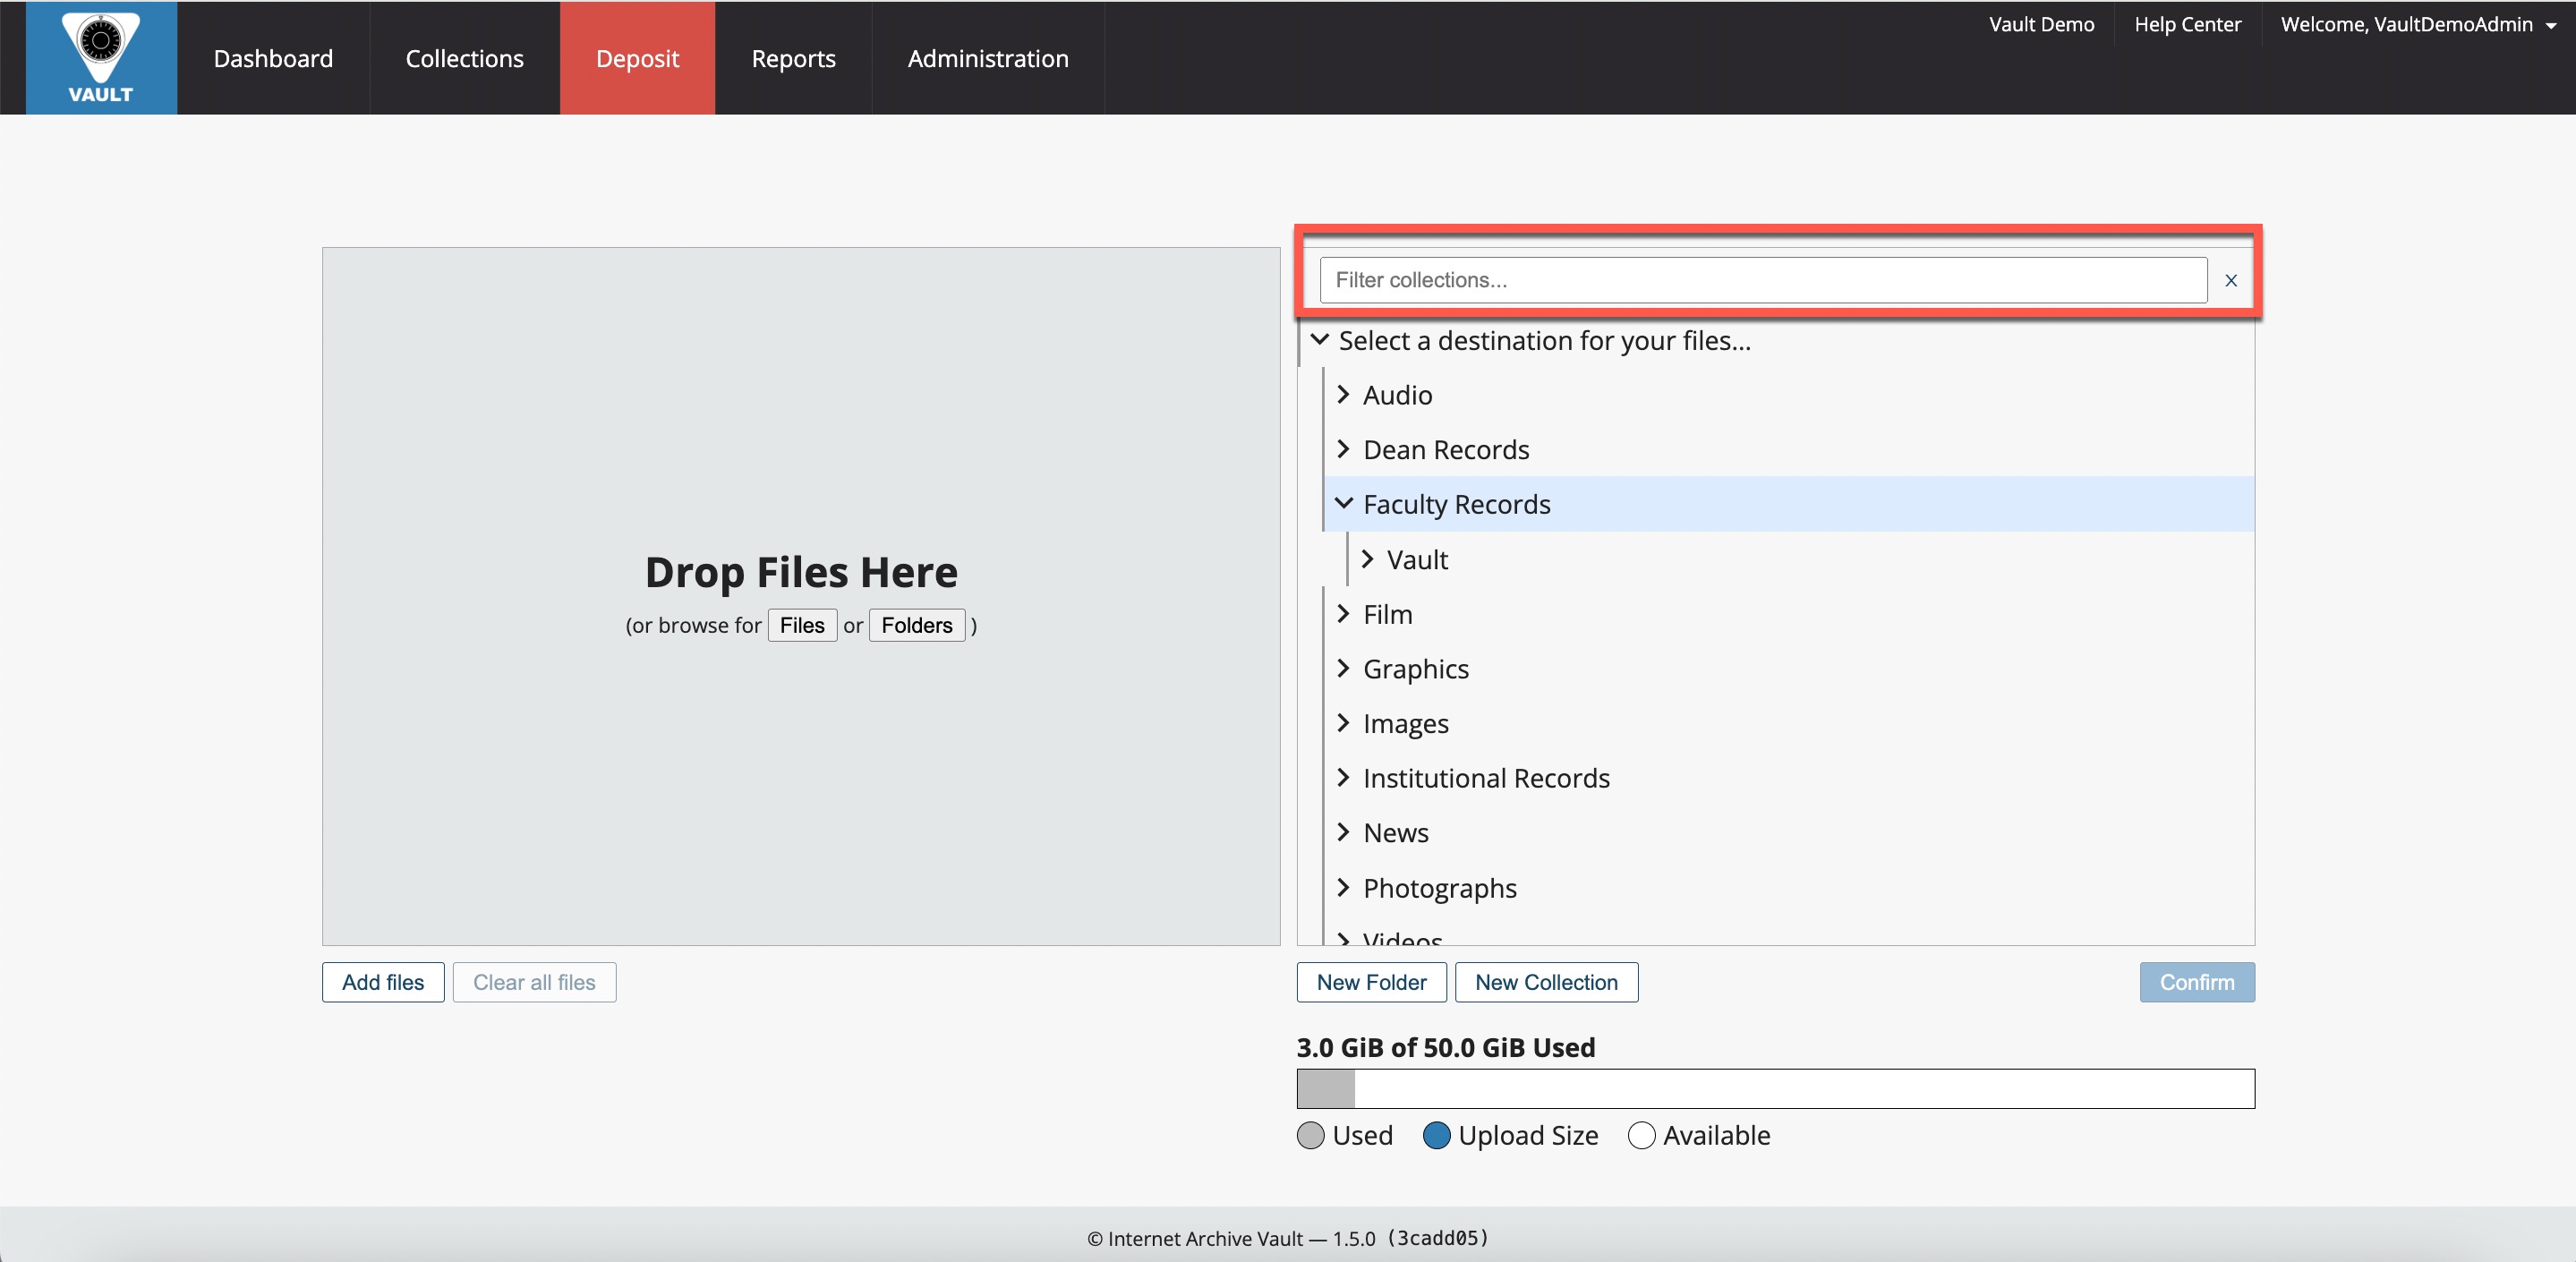Expand the Graphics collection arrow

[x=1343, y=668]
